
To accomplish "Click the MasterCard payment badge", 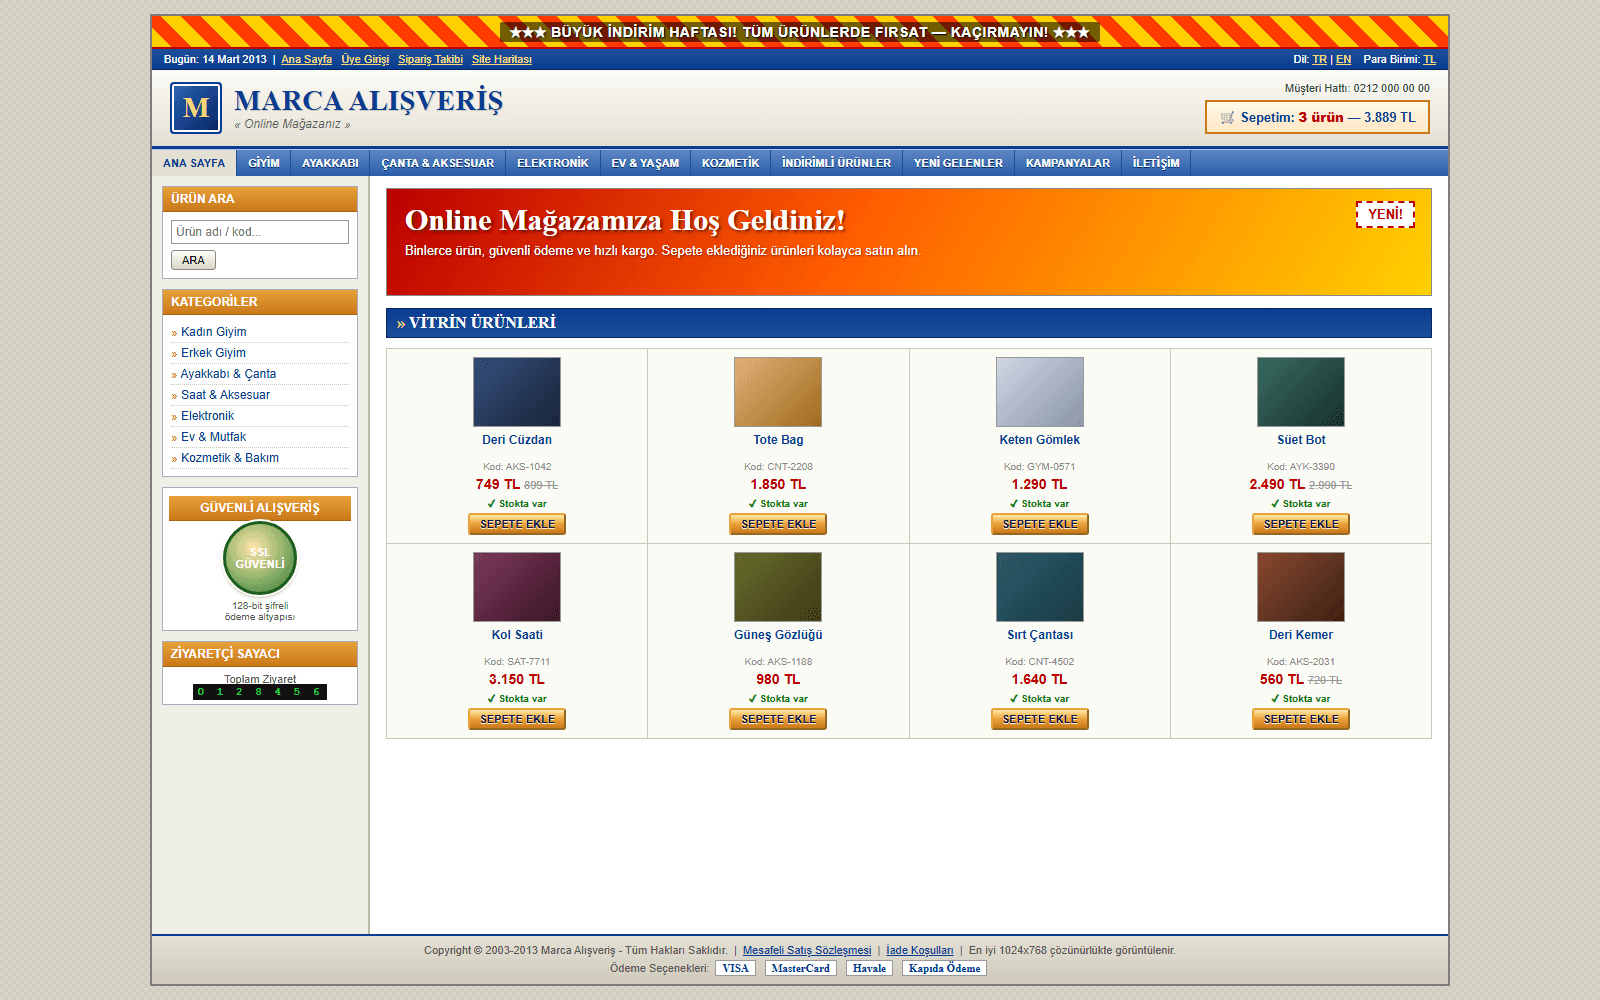I will click(x=800, y=968).
